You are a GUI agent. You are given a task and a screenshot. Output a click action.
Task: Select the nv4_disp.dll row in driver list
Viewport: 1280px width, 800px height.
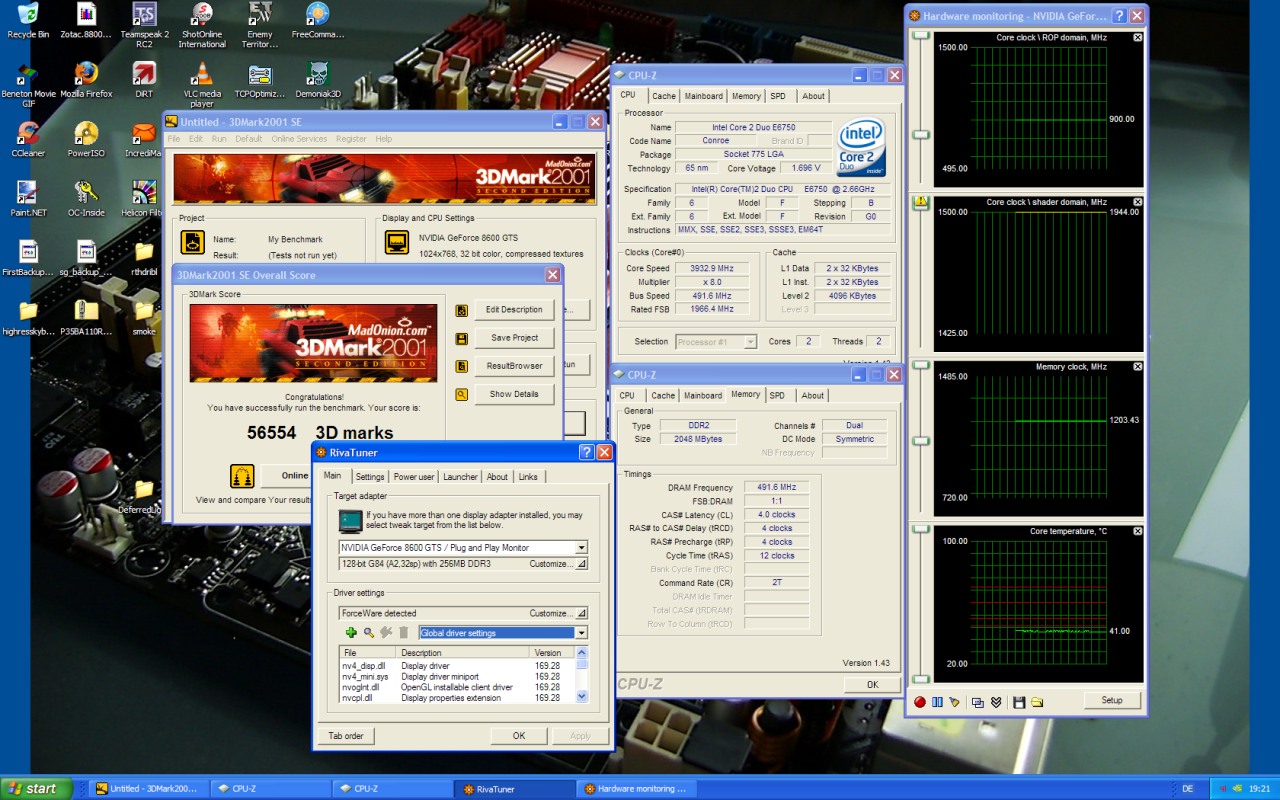(458, 666)
